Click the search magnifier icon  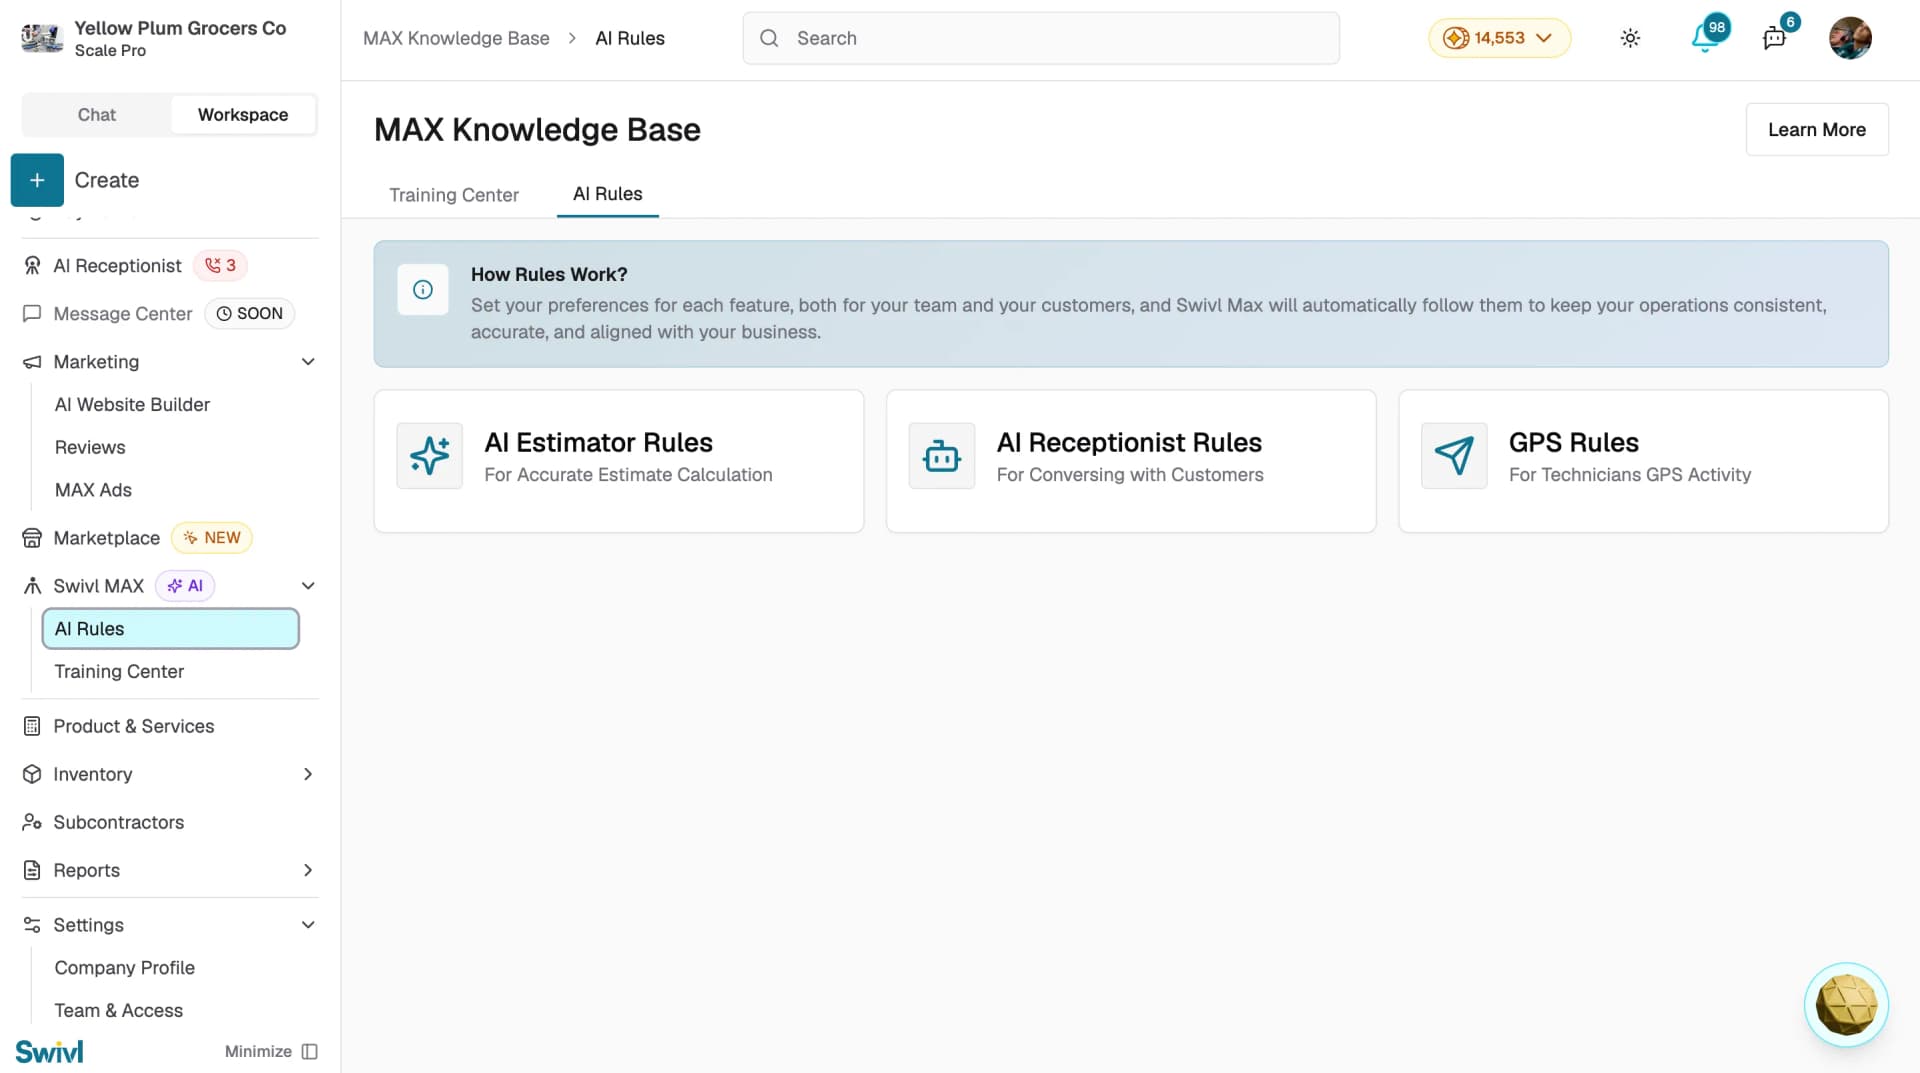tap(769, 38)
